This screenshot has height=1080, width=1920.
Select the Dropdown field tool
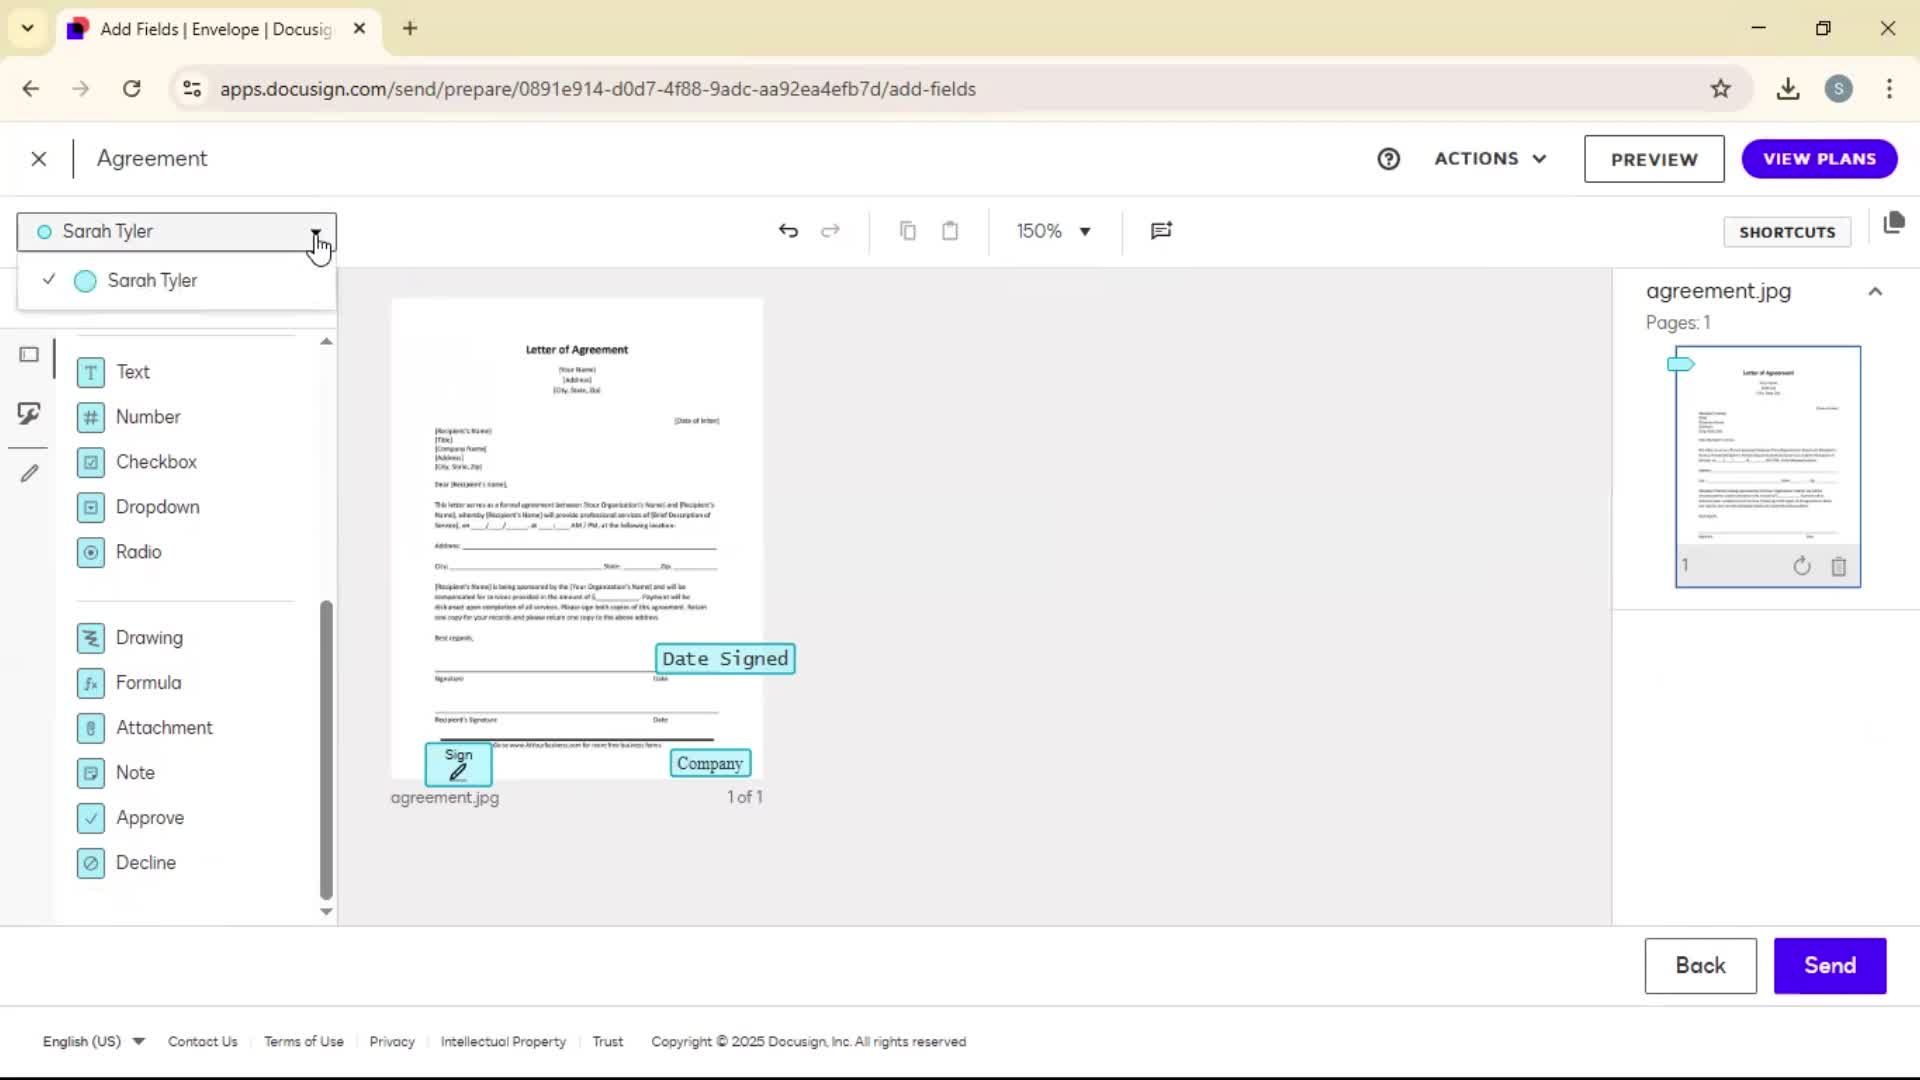[x=138, y=507]
